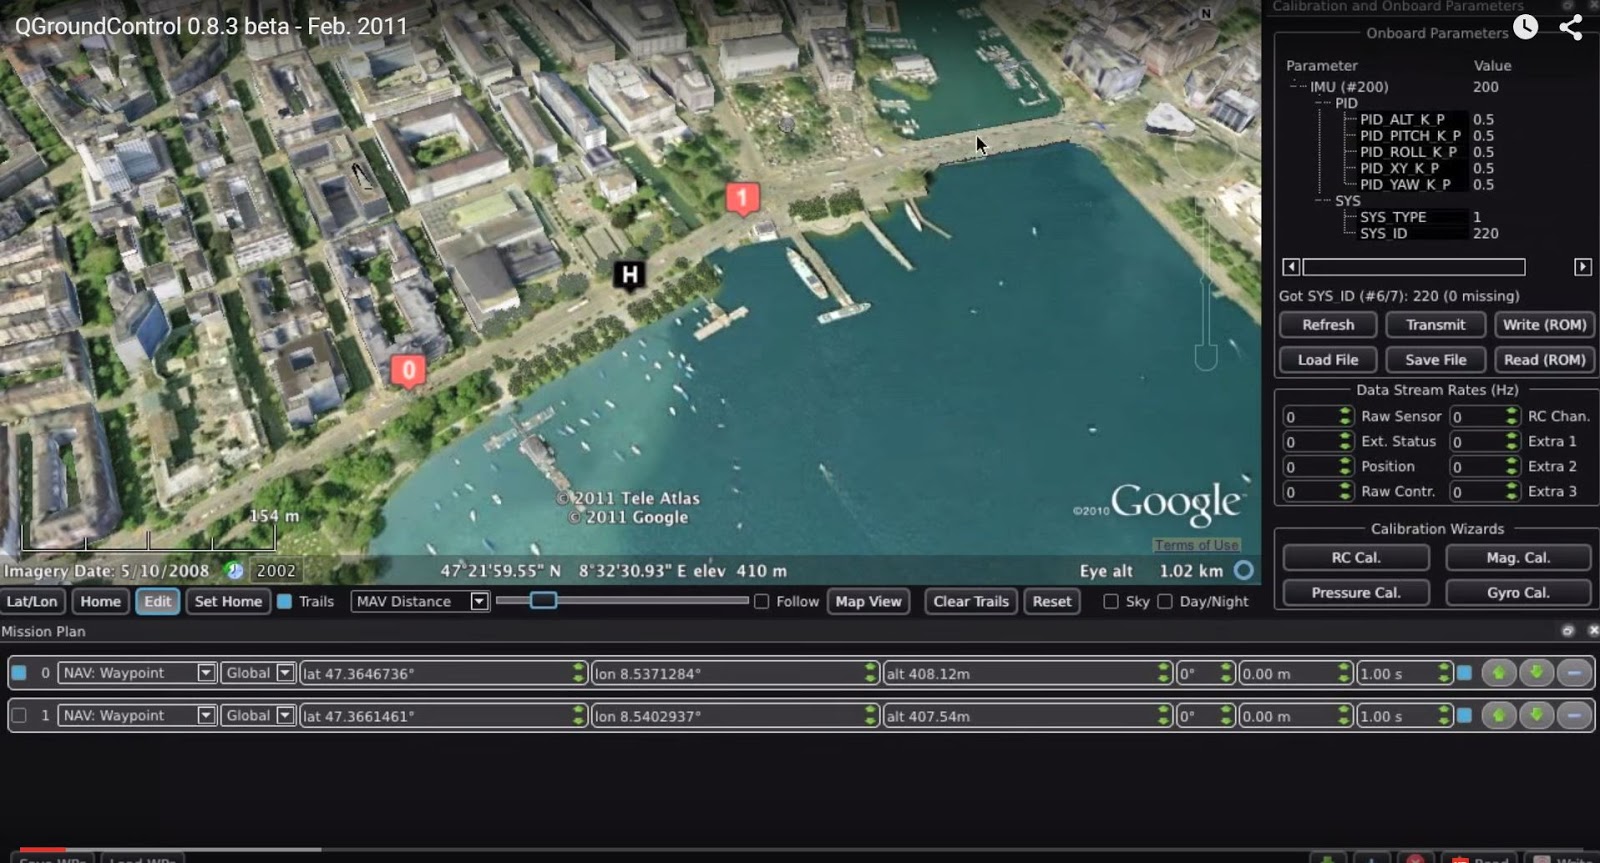Close the Mission Plan panel

[x=1593, y=630]
